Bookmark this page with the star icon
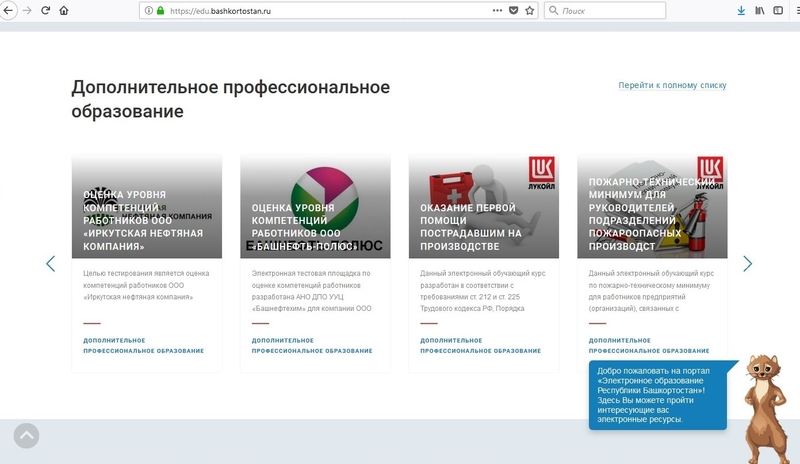The width and height of the screenshot is (800, 464). point(529,11)
